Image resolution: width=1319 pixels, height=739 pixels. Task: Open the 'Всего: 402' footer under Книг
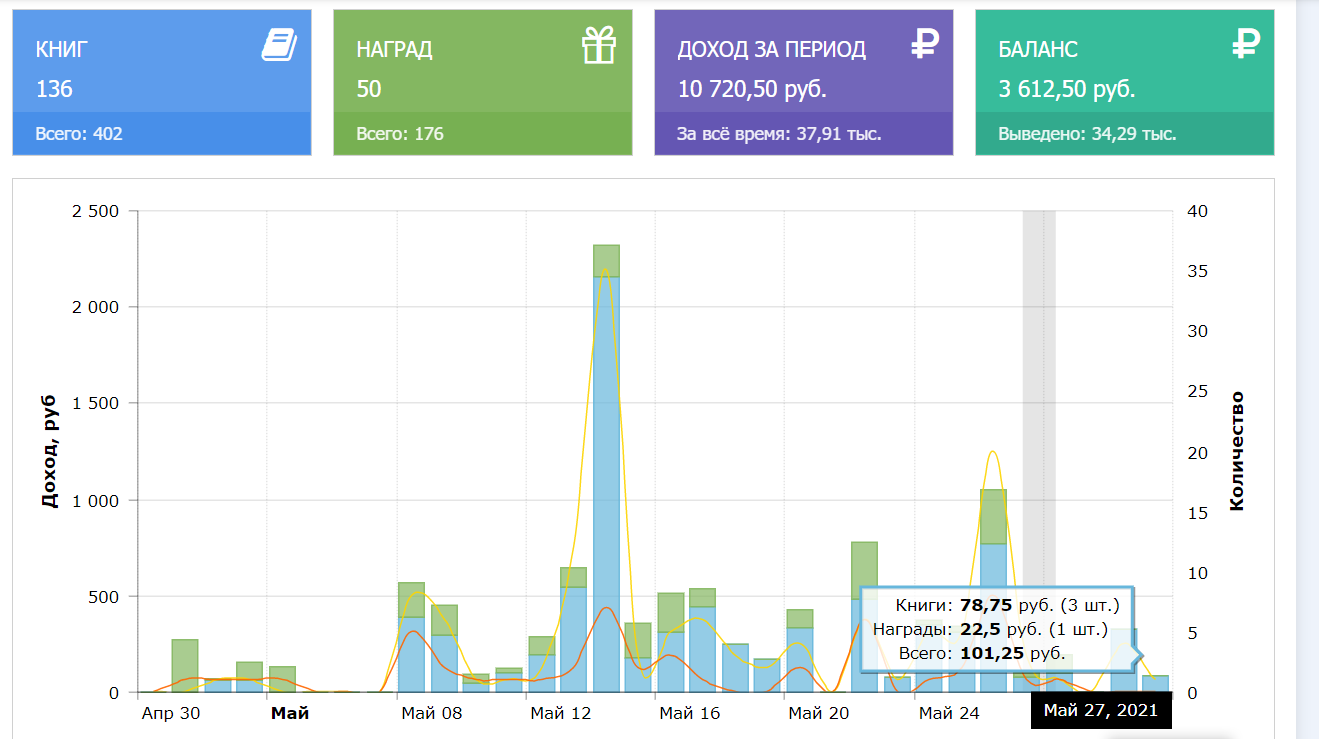click(x=79, y=134)
